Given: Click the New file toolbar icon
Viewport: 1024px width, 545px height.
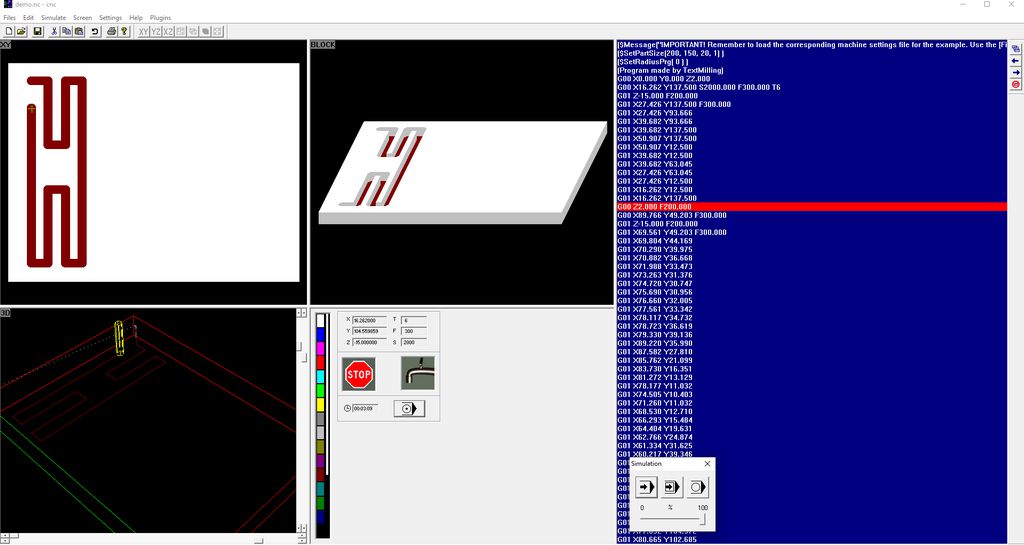Looking at the screenshot, I should click(8, 31).
